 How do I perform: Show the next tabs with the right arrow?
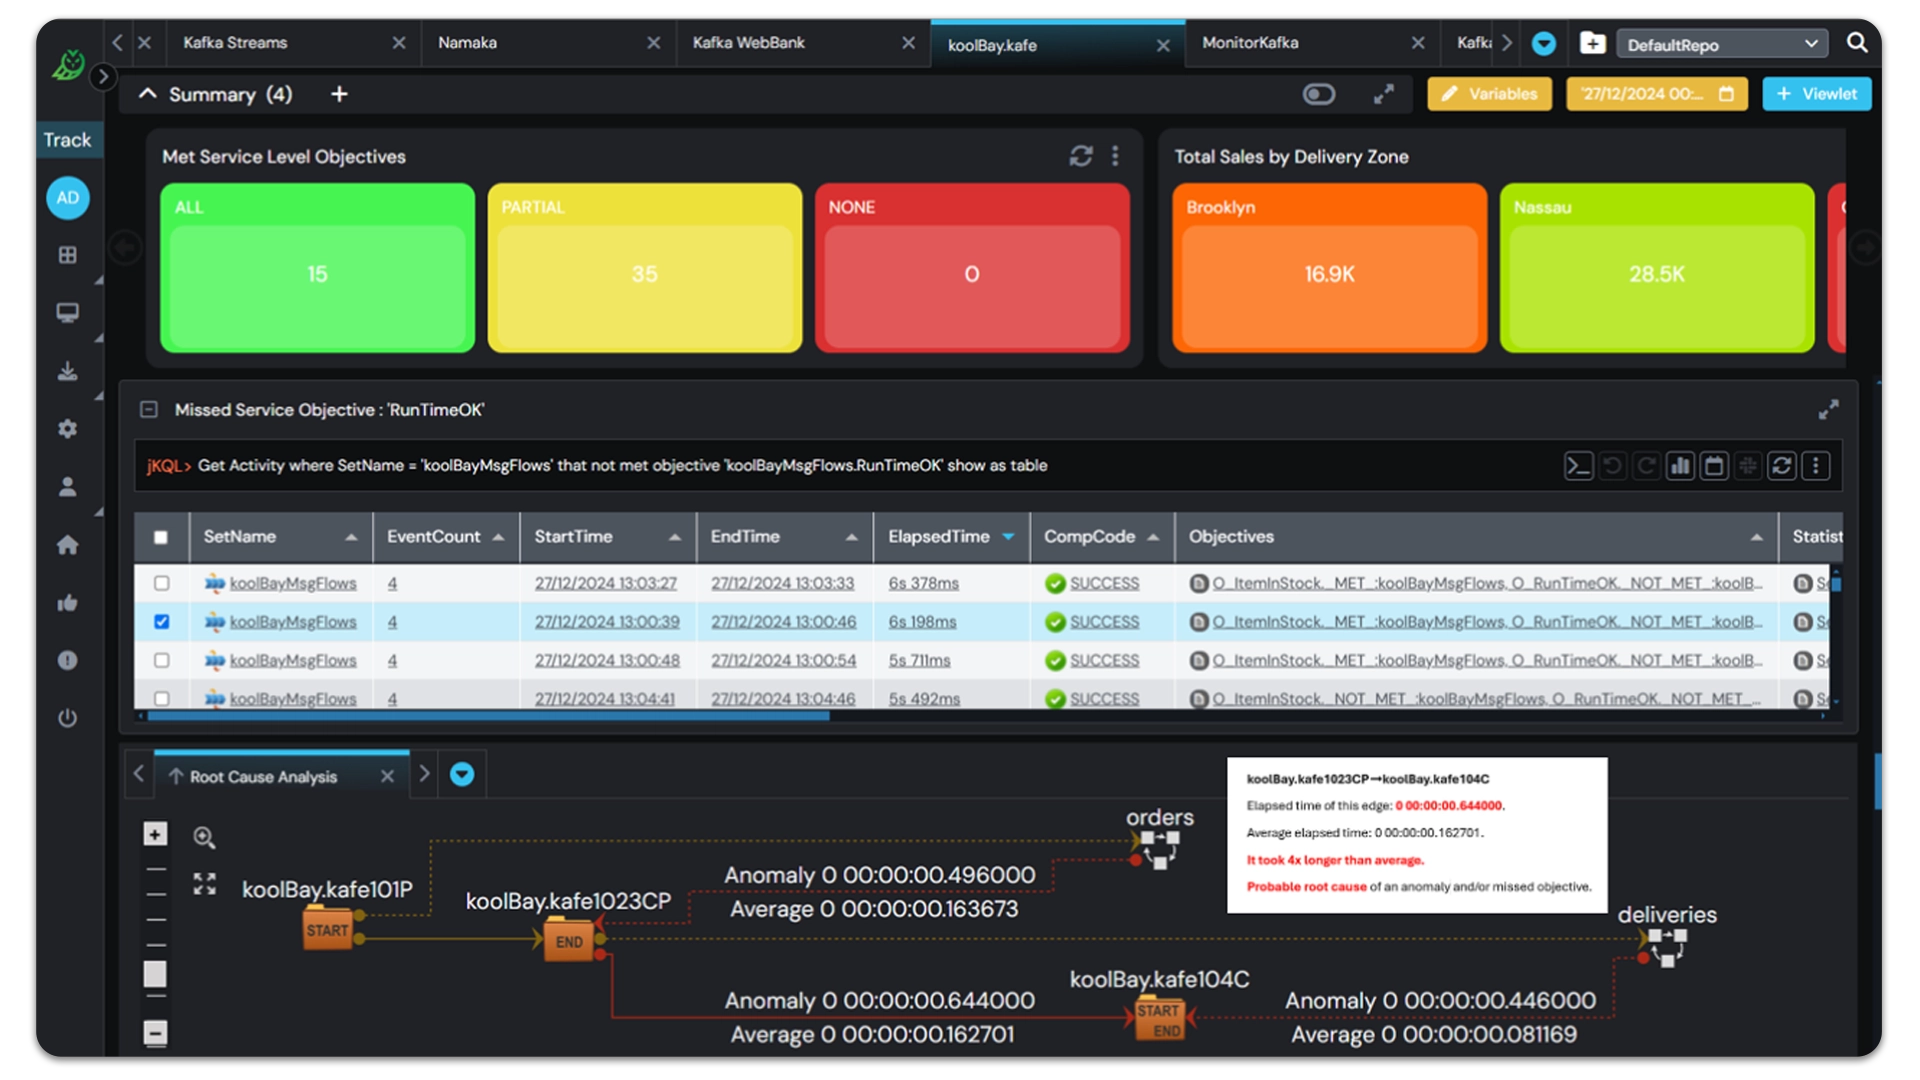point(1506,43)
